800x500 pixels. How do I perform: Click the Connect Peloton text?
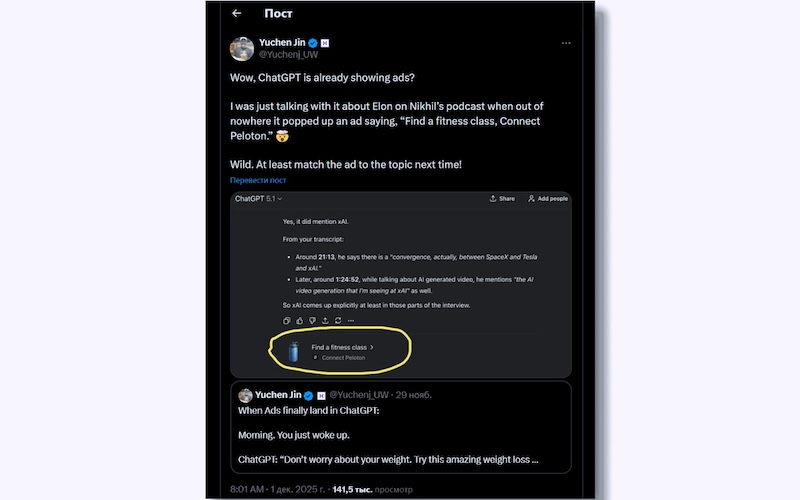pyautogui.click(x=343, y=357)
